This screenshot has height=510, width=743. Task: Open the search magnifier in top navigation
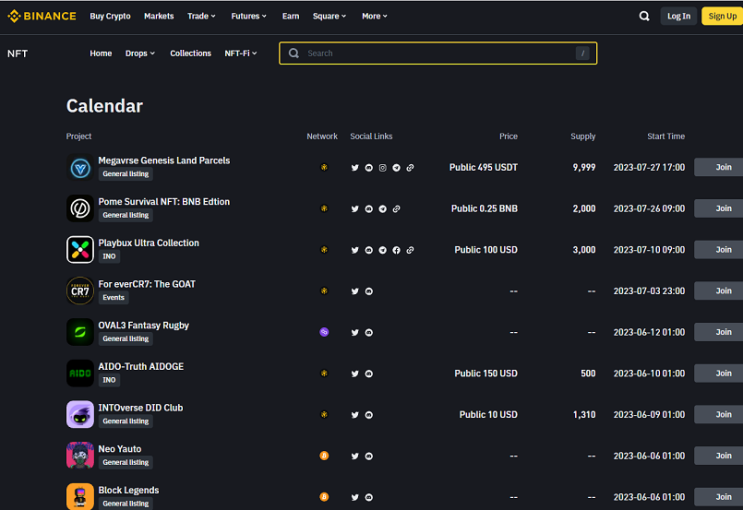[x=644, y=16]
